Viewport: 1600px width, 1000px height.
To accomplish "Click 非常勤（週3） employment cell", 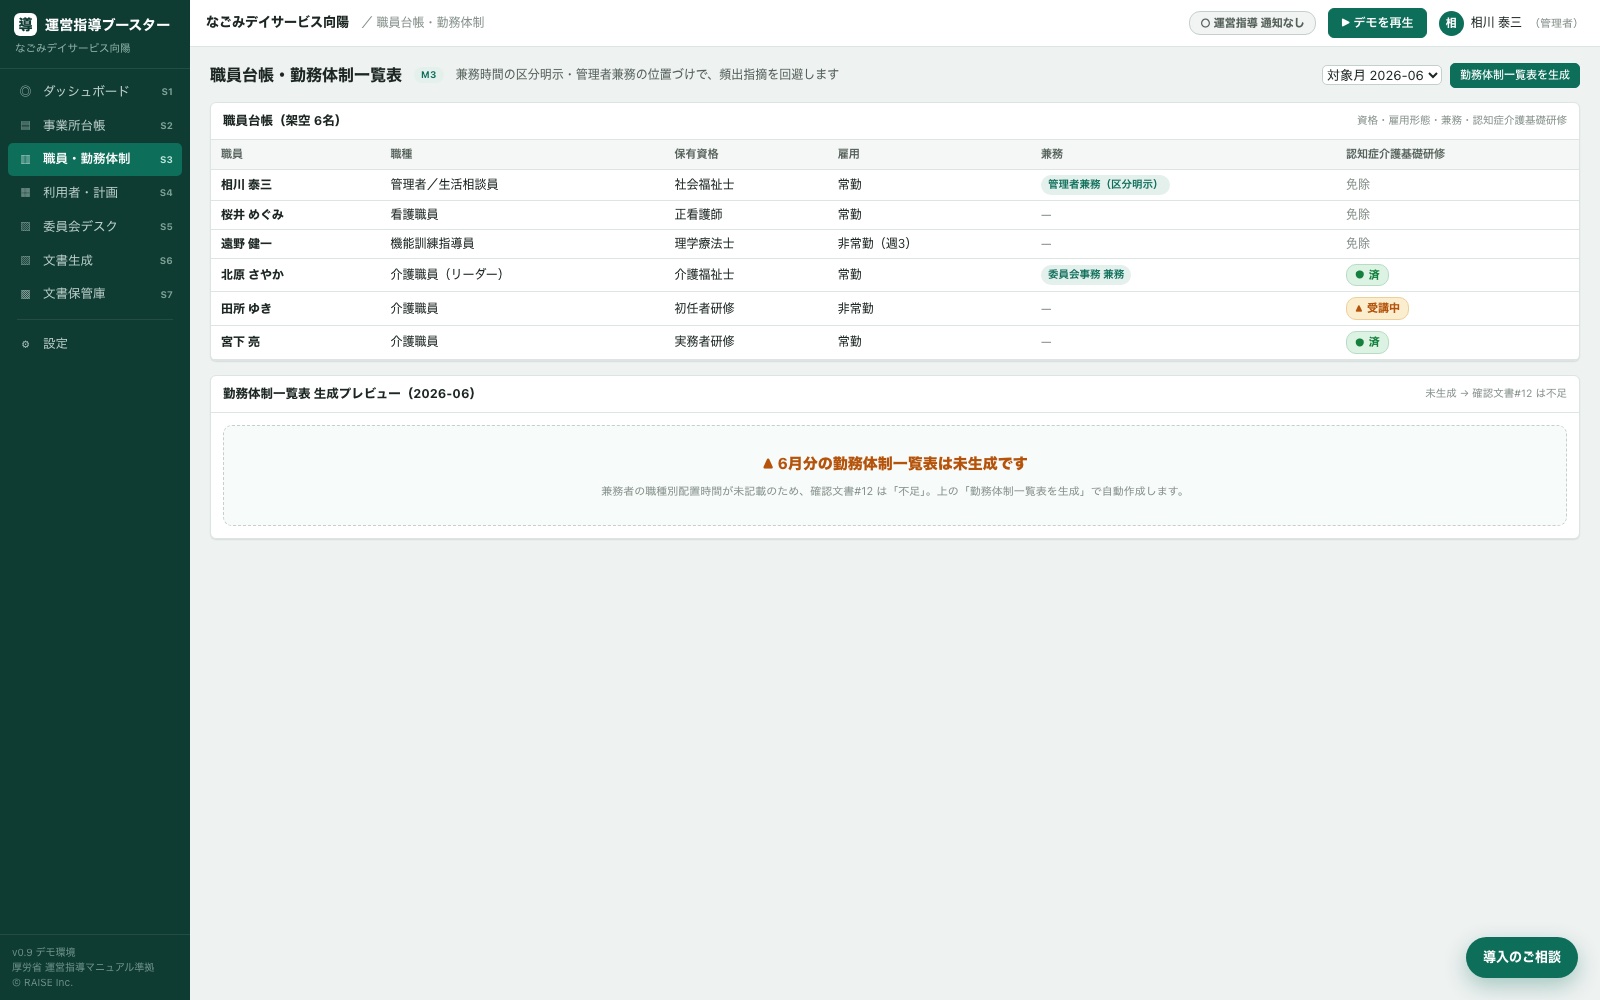I will [874, 244].
